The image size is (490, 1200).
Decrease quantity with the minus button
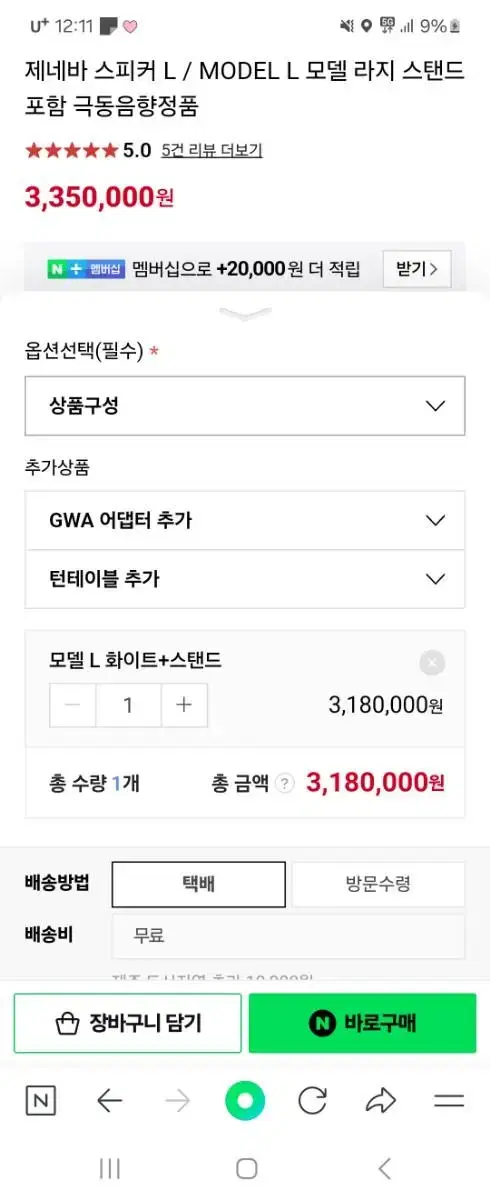pyautogui.click(x=73, y=704)
